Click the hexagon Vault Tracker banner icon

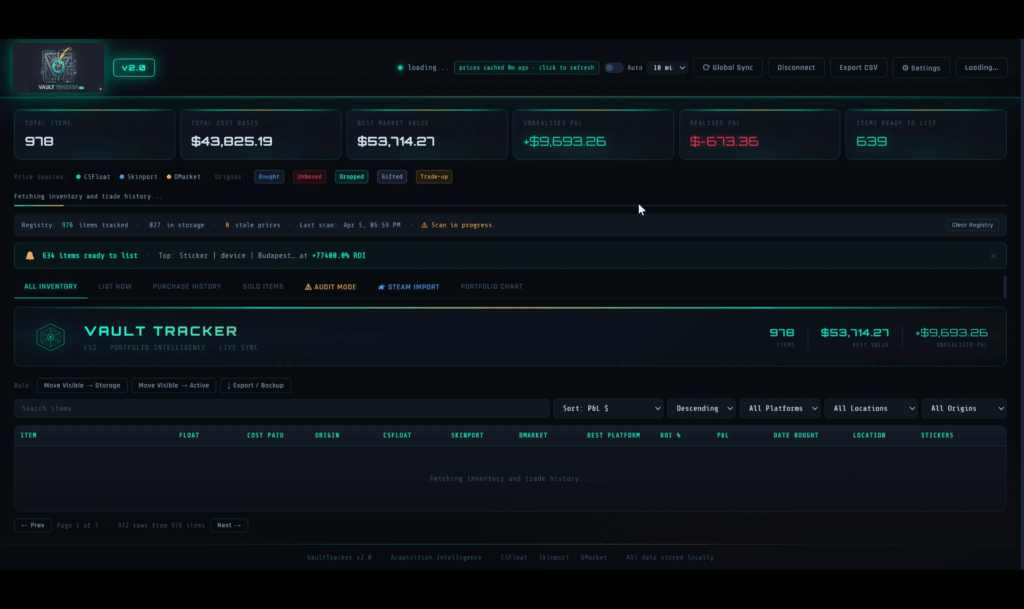50,337
